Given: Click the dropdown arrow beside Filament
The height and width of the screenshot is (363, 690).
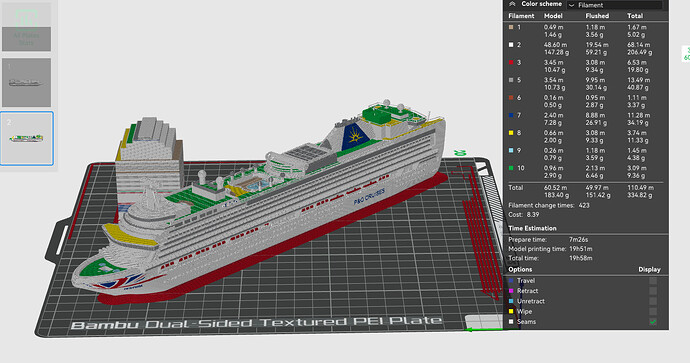Looking at the screenshot, I should [x=572, y=5].
